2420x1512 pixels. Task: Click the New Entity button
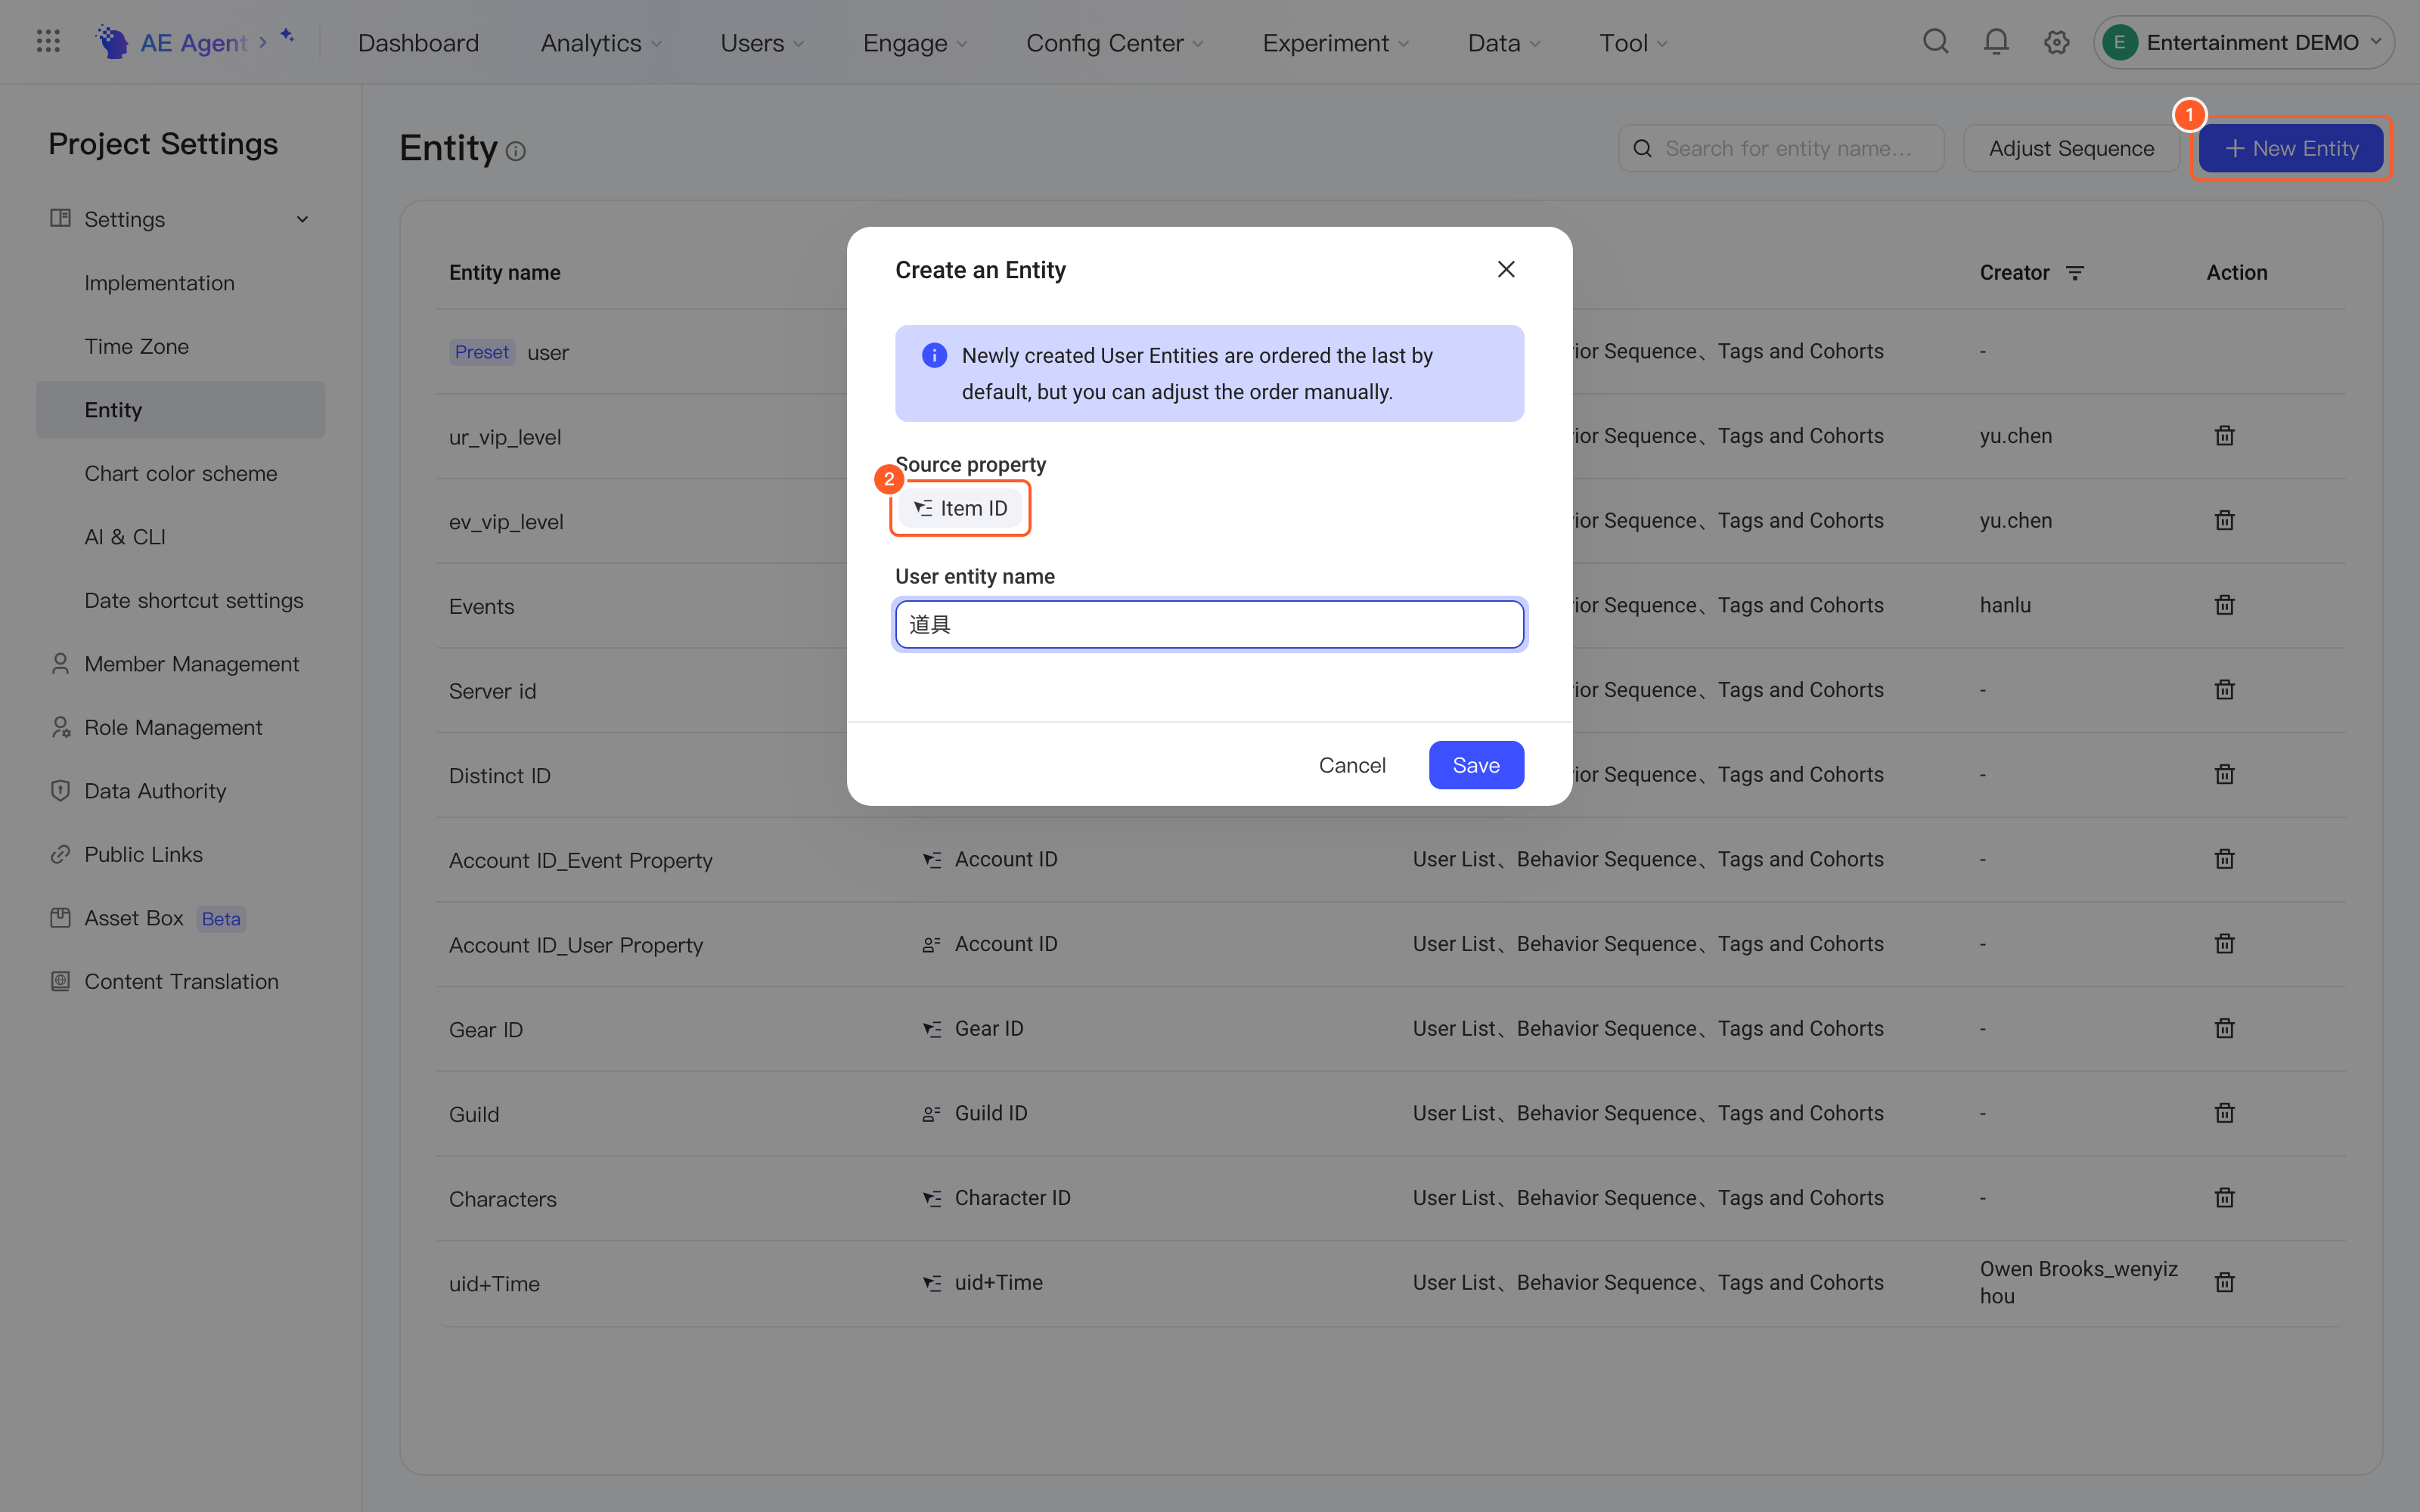[2291, 148]
